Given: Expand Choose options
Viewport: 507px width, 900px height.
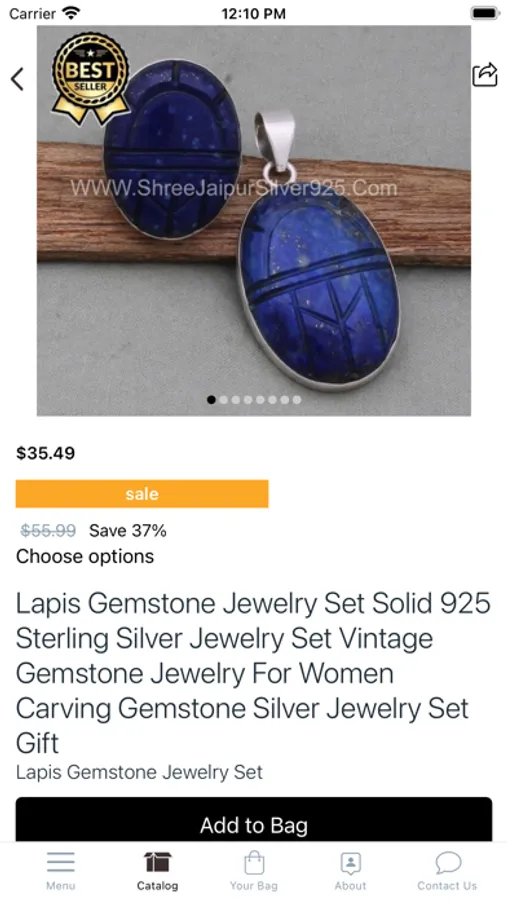Looking at the screenshot, I should (85, 556).
